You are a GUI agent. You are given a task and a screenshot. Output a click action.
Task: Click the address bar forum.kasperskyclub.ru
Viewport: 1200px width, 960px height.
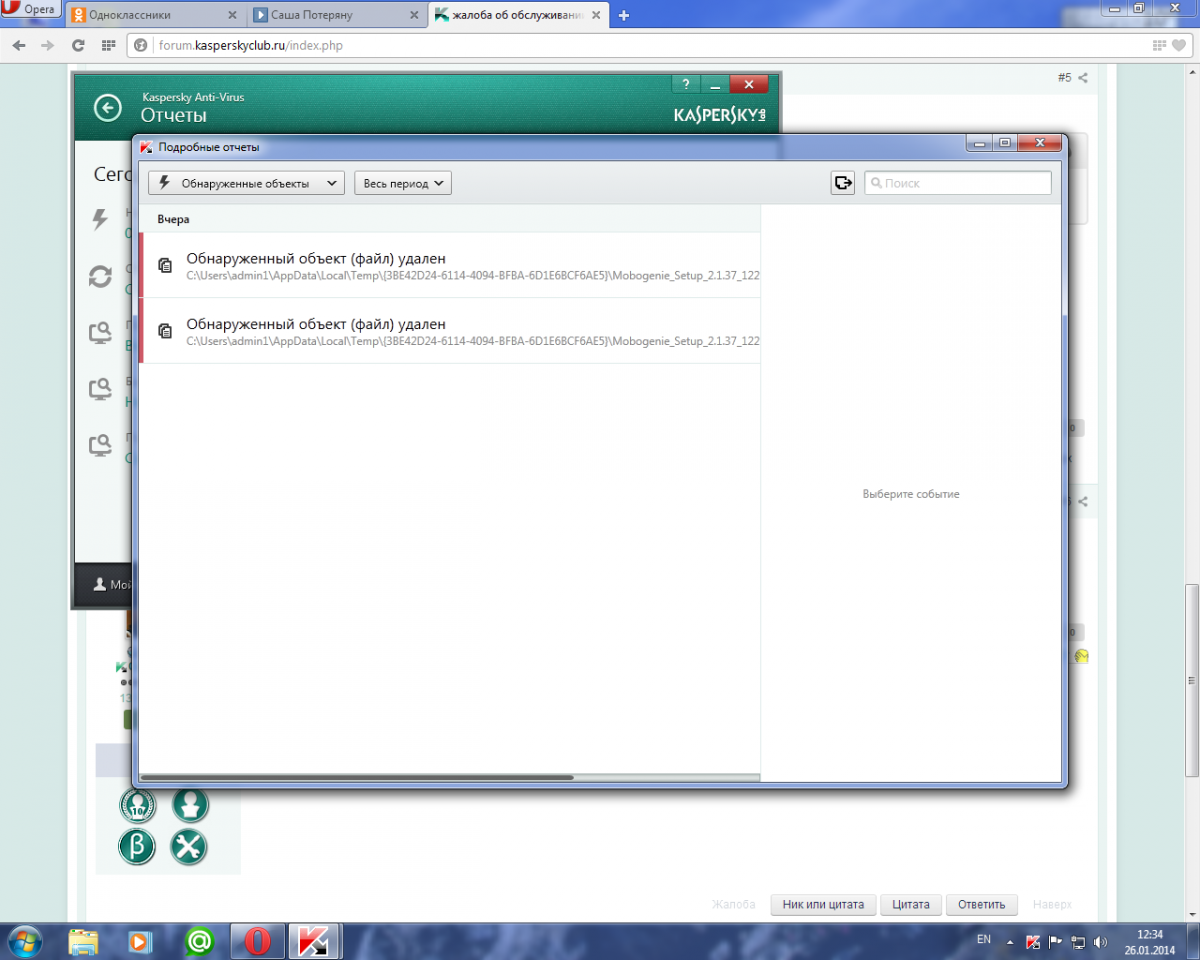[640, 45]
